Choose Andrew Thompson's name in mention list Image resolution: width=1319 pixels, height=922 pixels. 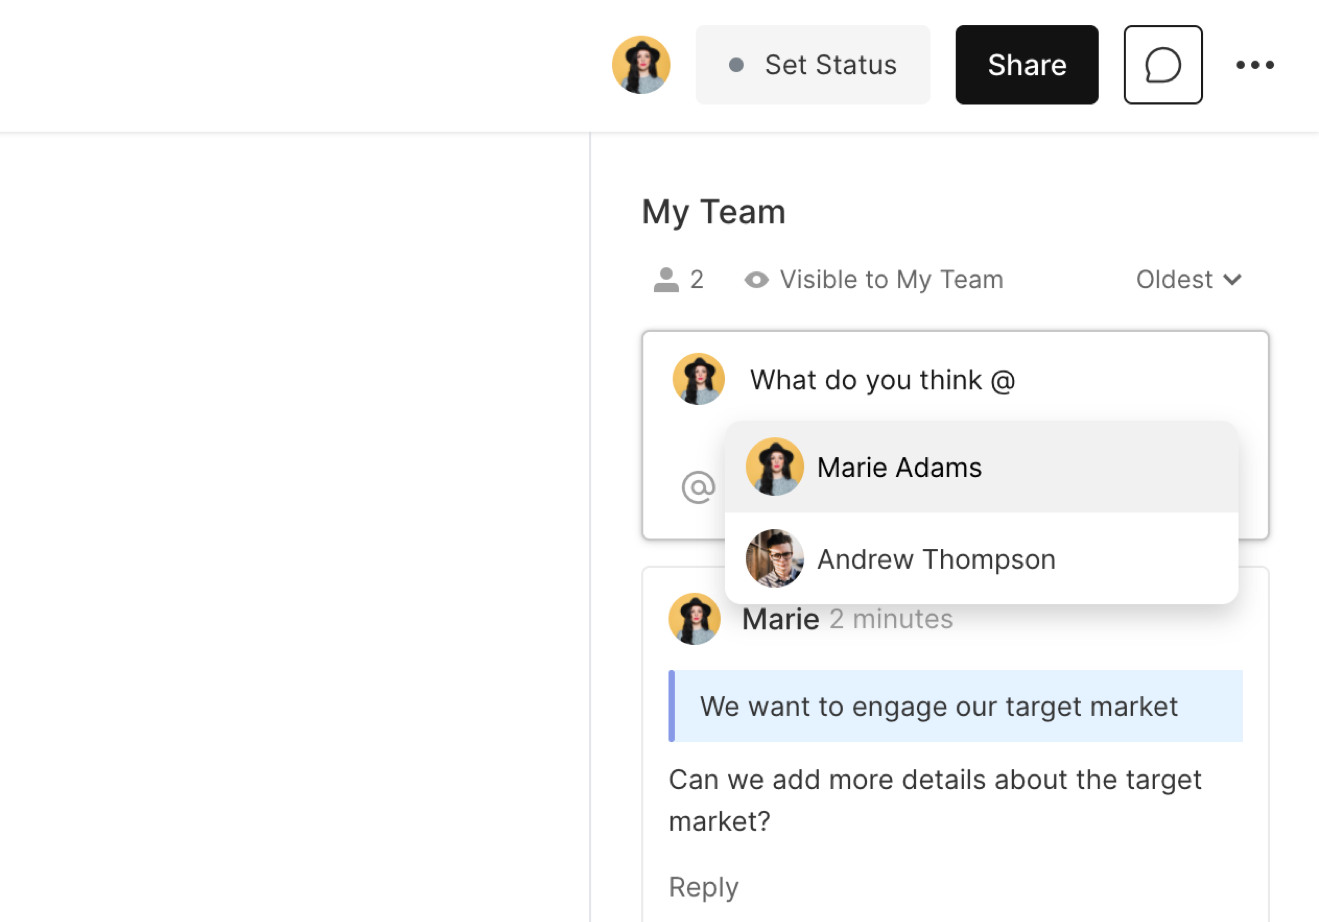pos(936,559)
